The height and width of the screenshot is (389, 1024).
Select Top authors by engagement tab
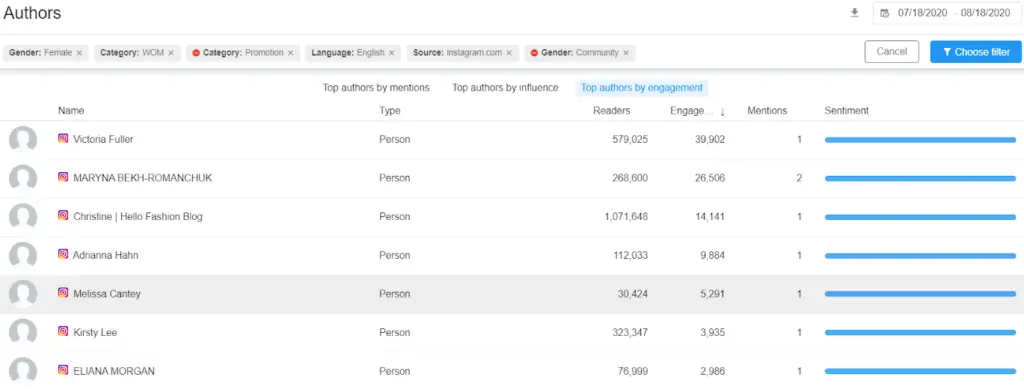[x=642, y=87]
